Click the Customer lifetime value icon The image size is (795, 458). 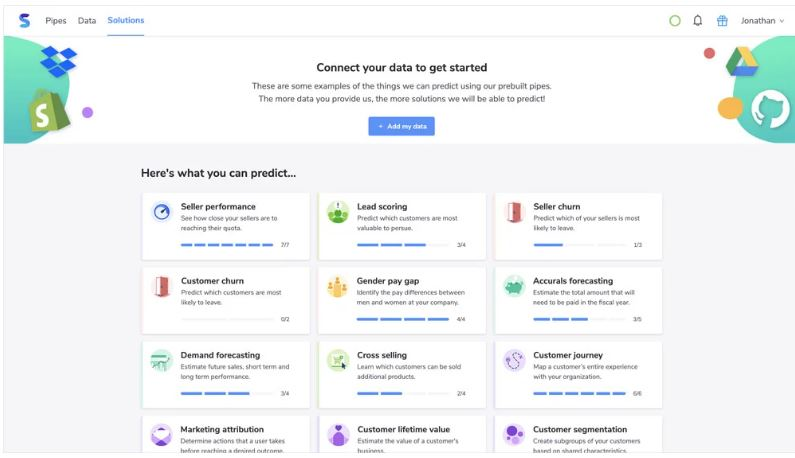coord(338,435)
